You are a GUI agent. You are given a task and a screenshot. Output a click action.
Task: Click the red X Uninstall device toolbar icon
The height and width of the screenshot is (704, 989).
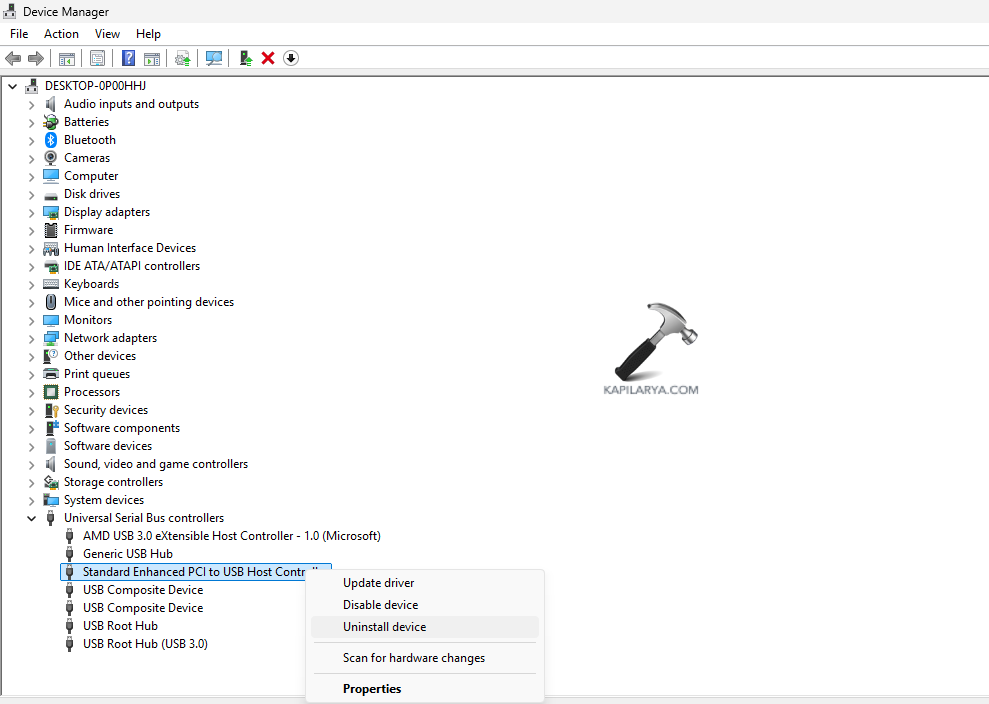pyautogui.click(x=268, y=58)
